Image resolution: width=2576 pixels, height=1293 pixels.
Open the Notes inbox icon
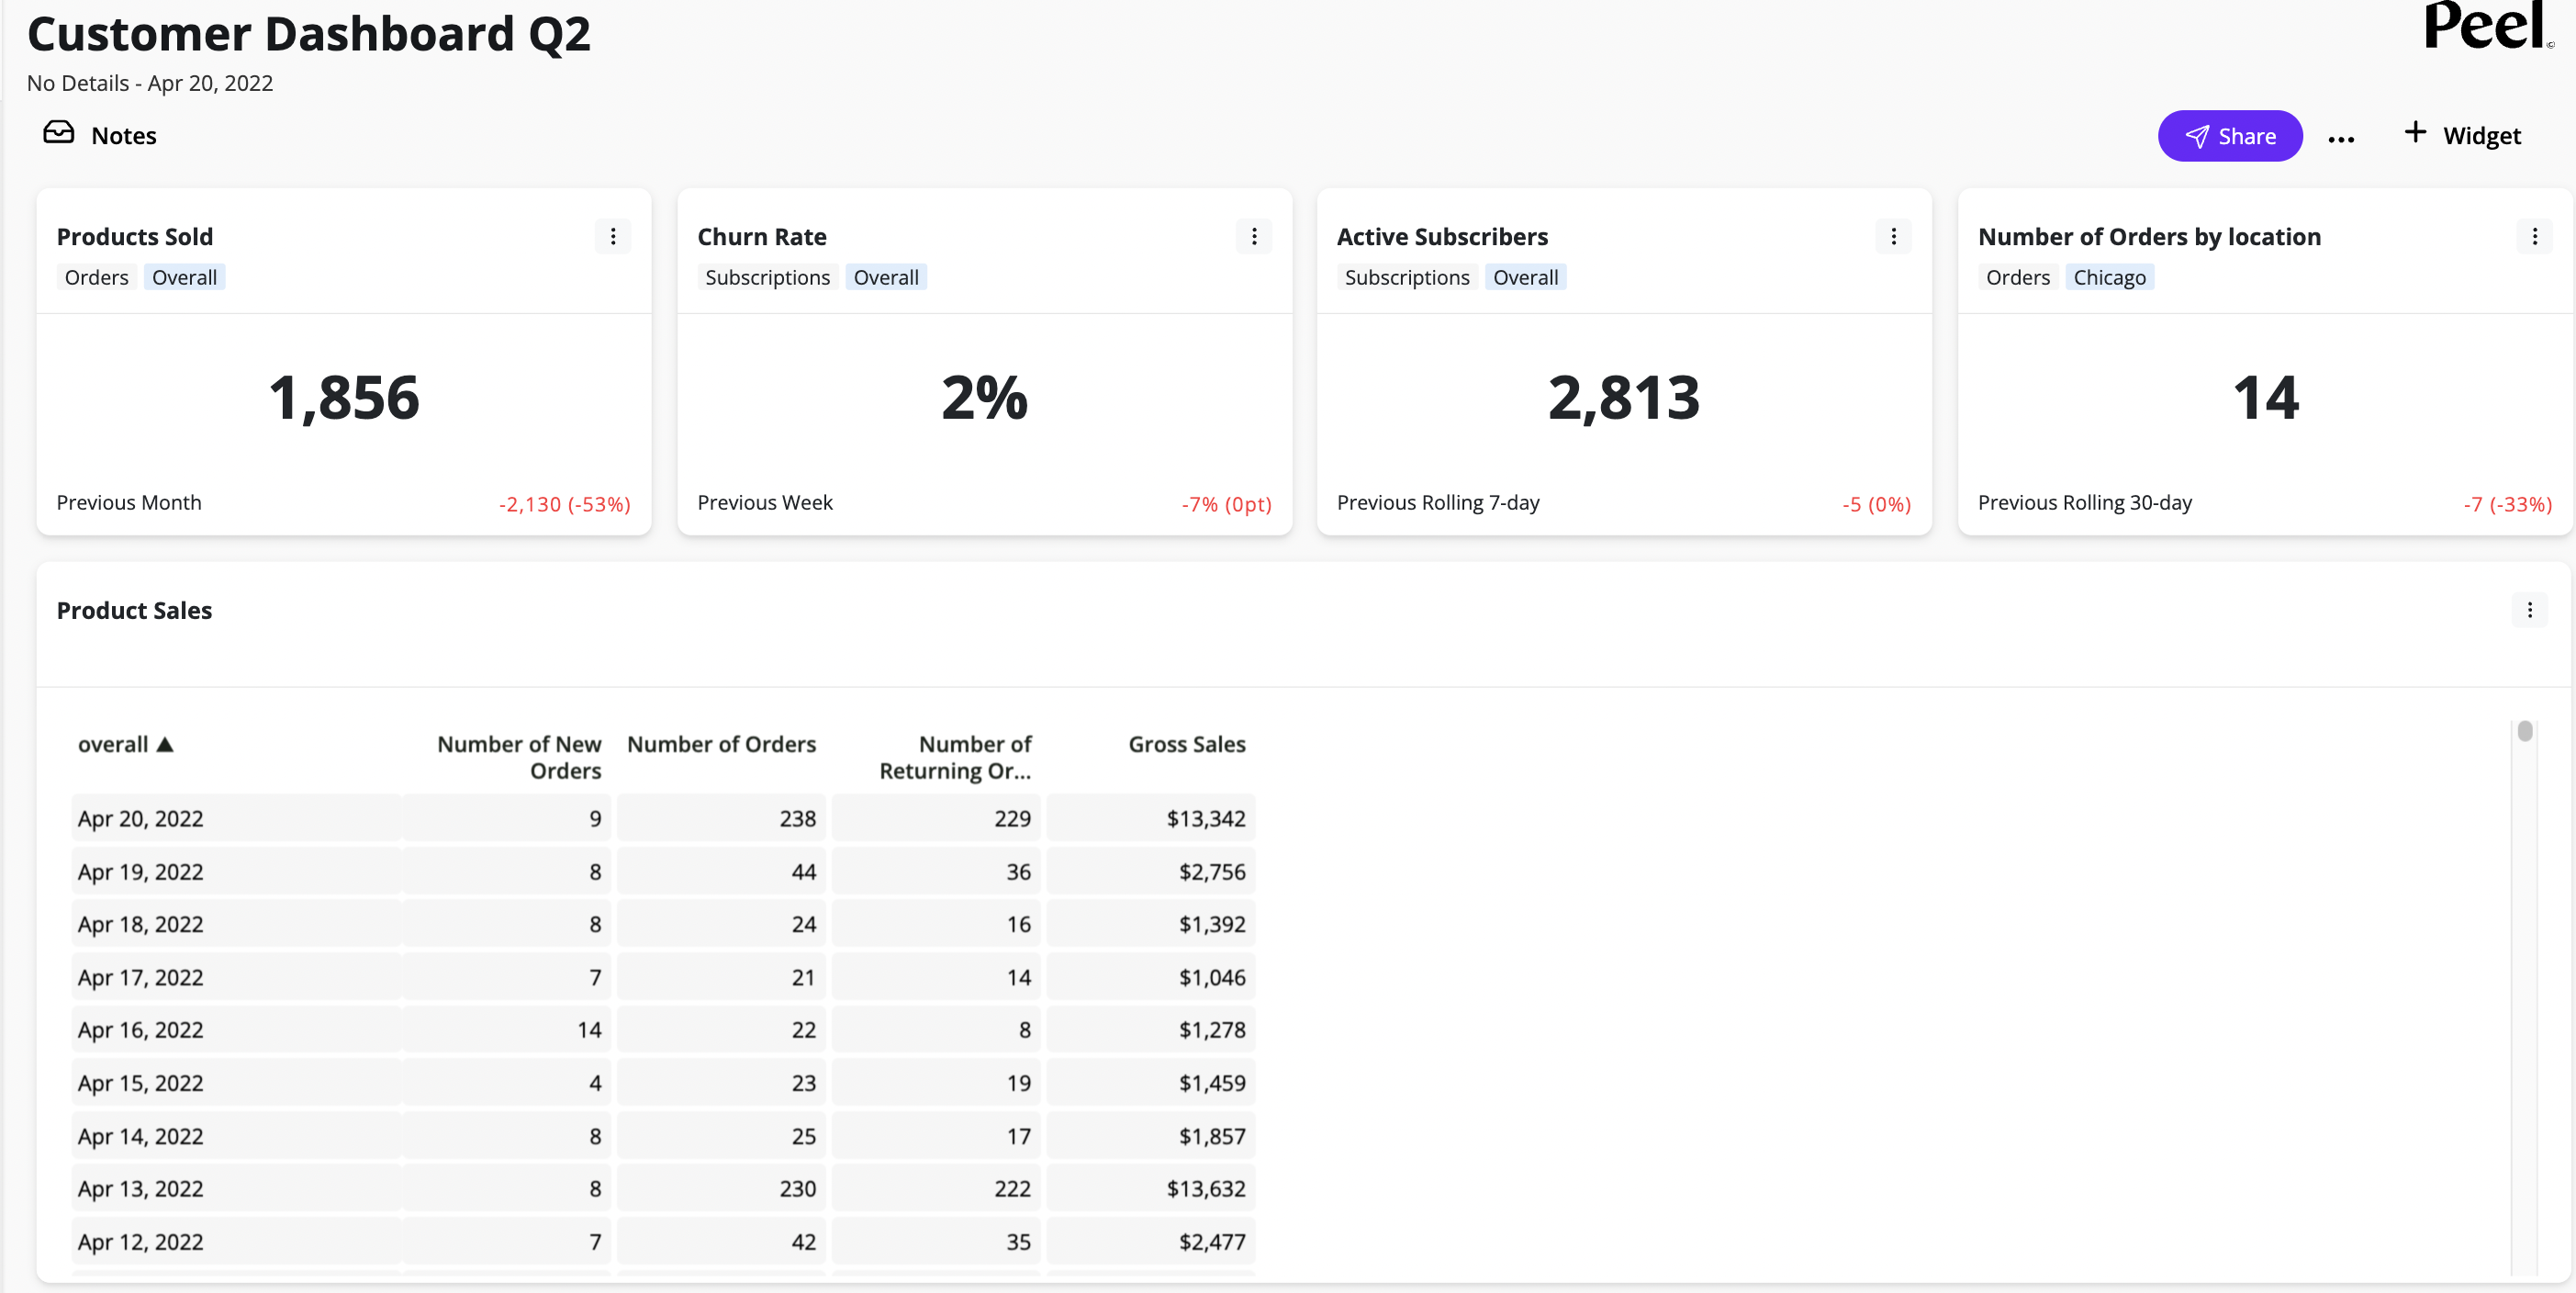click(58, 133)
